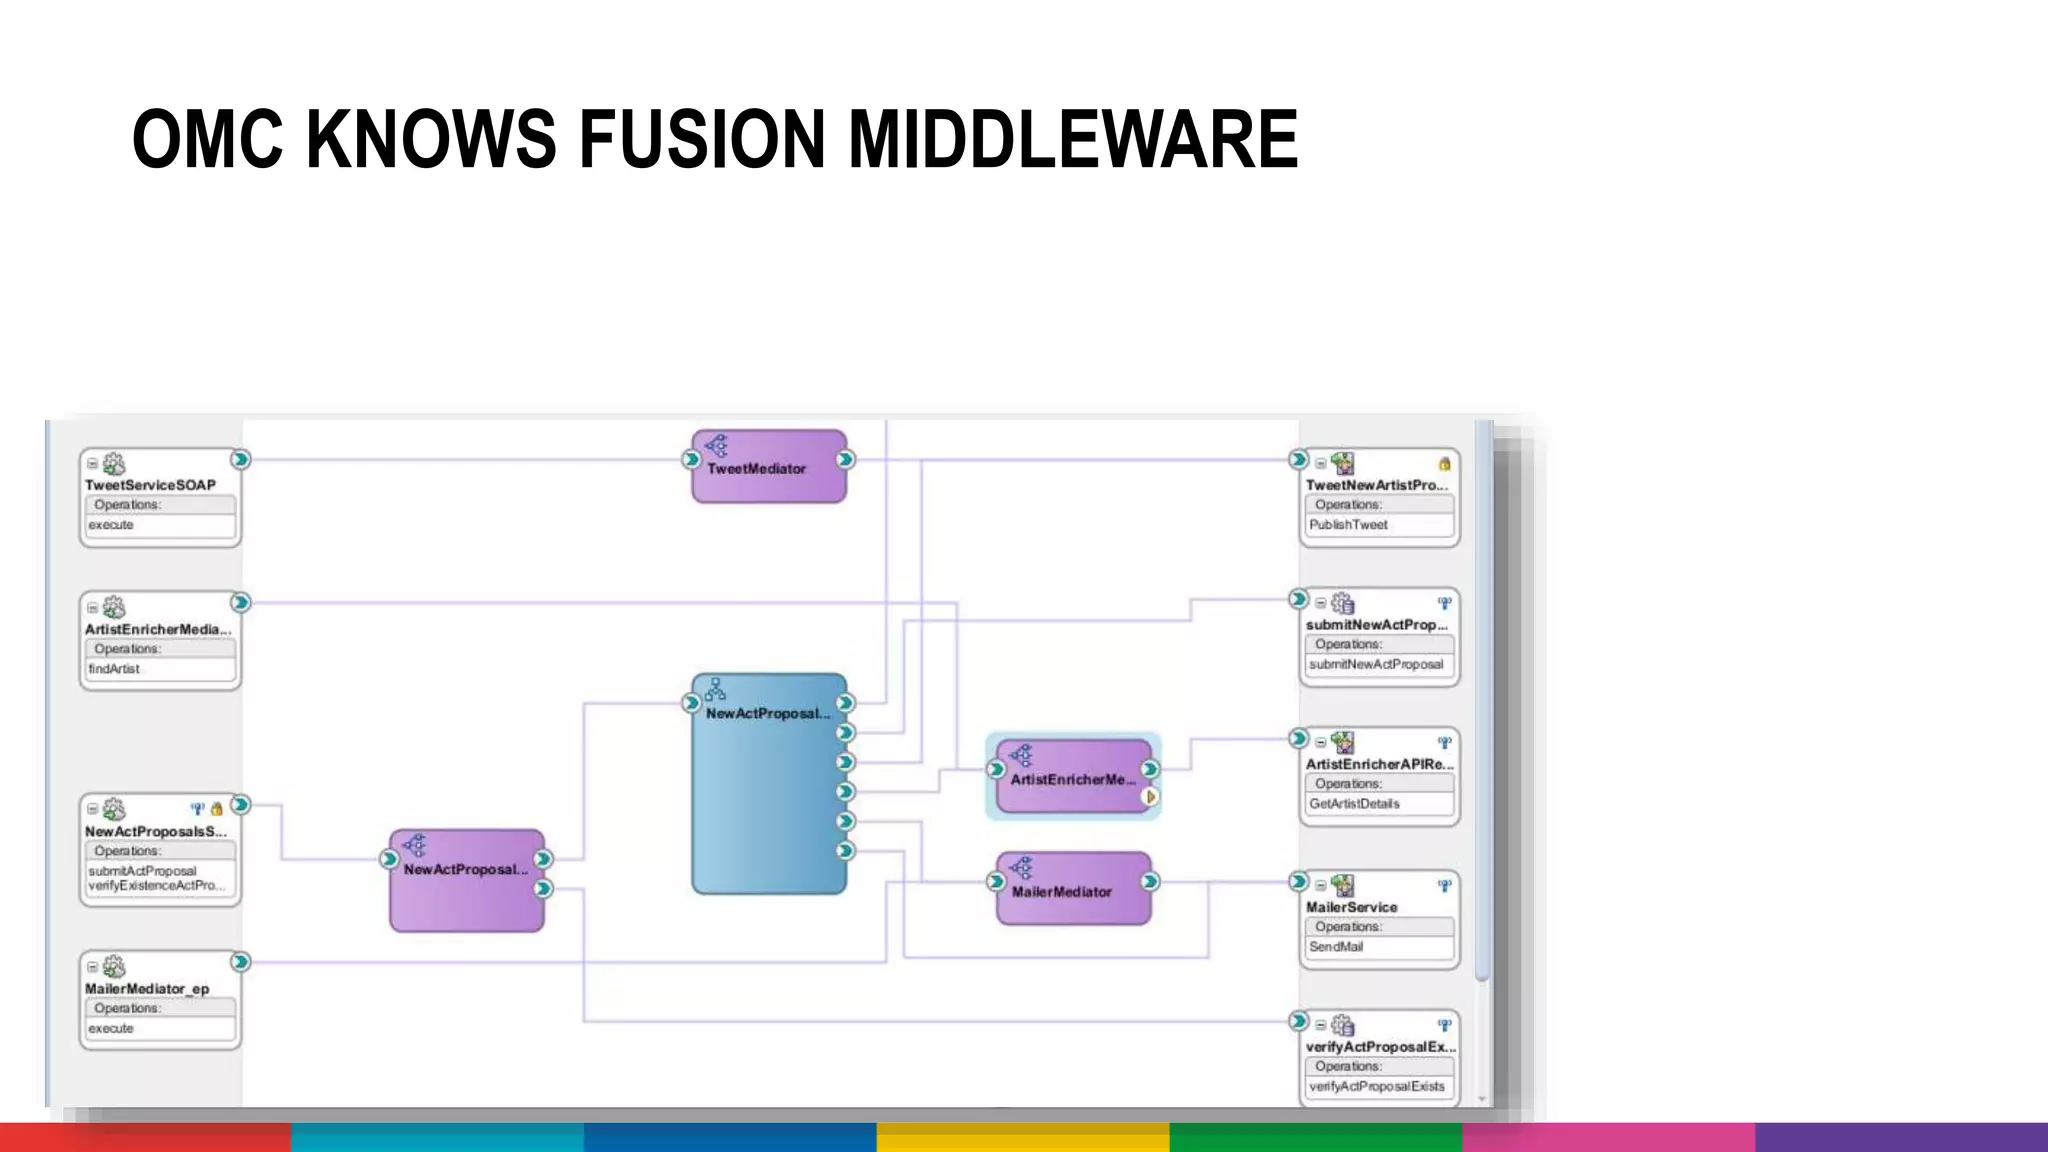Viewport: 2048px width, 1152px height.
Task: Click the ribbon policy icon on MailerService
Action: point(1444,886)
